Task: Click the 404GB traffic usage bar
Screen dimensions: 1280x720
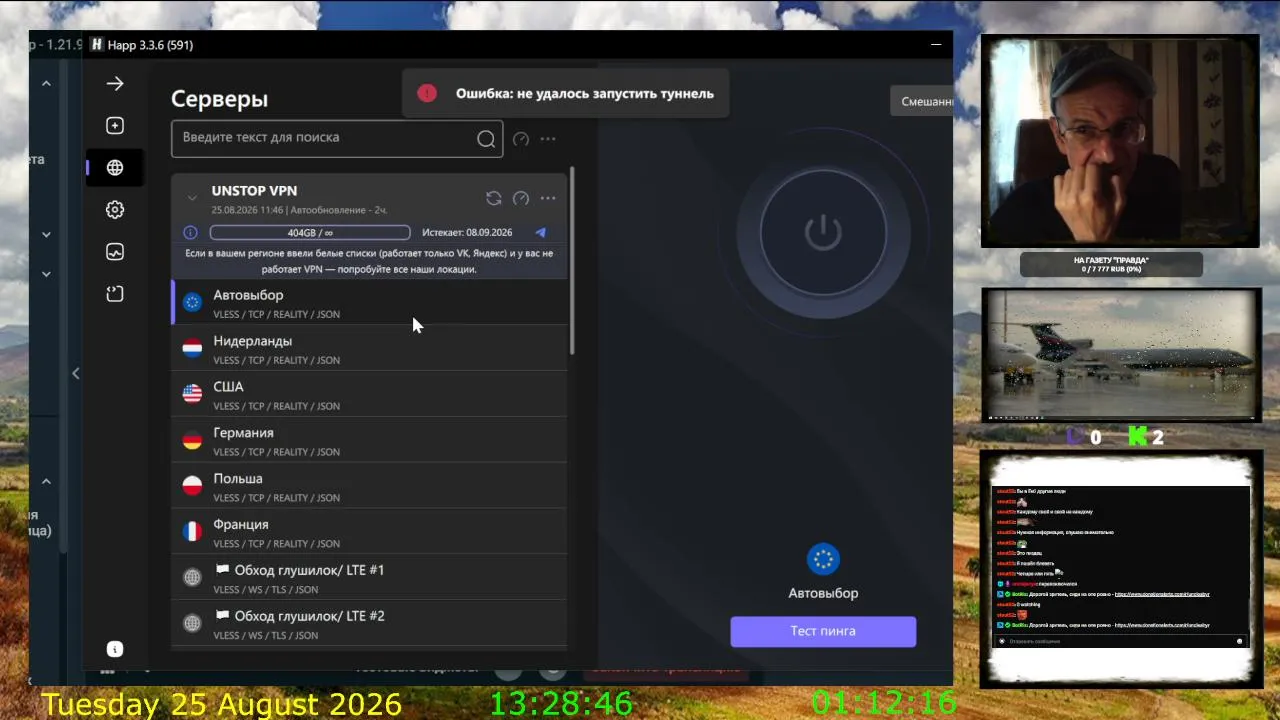Action: coord(310,233)
